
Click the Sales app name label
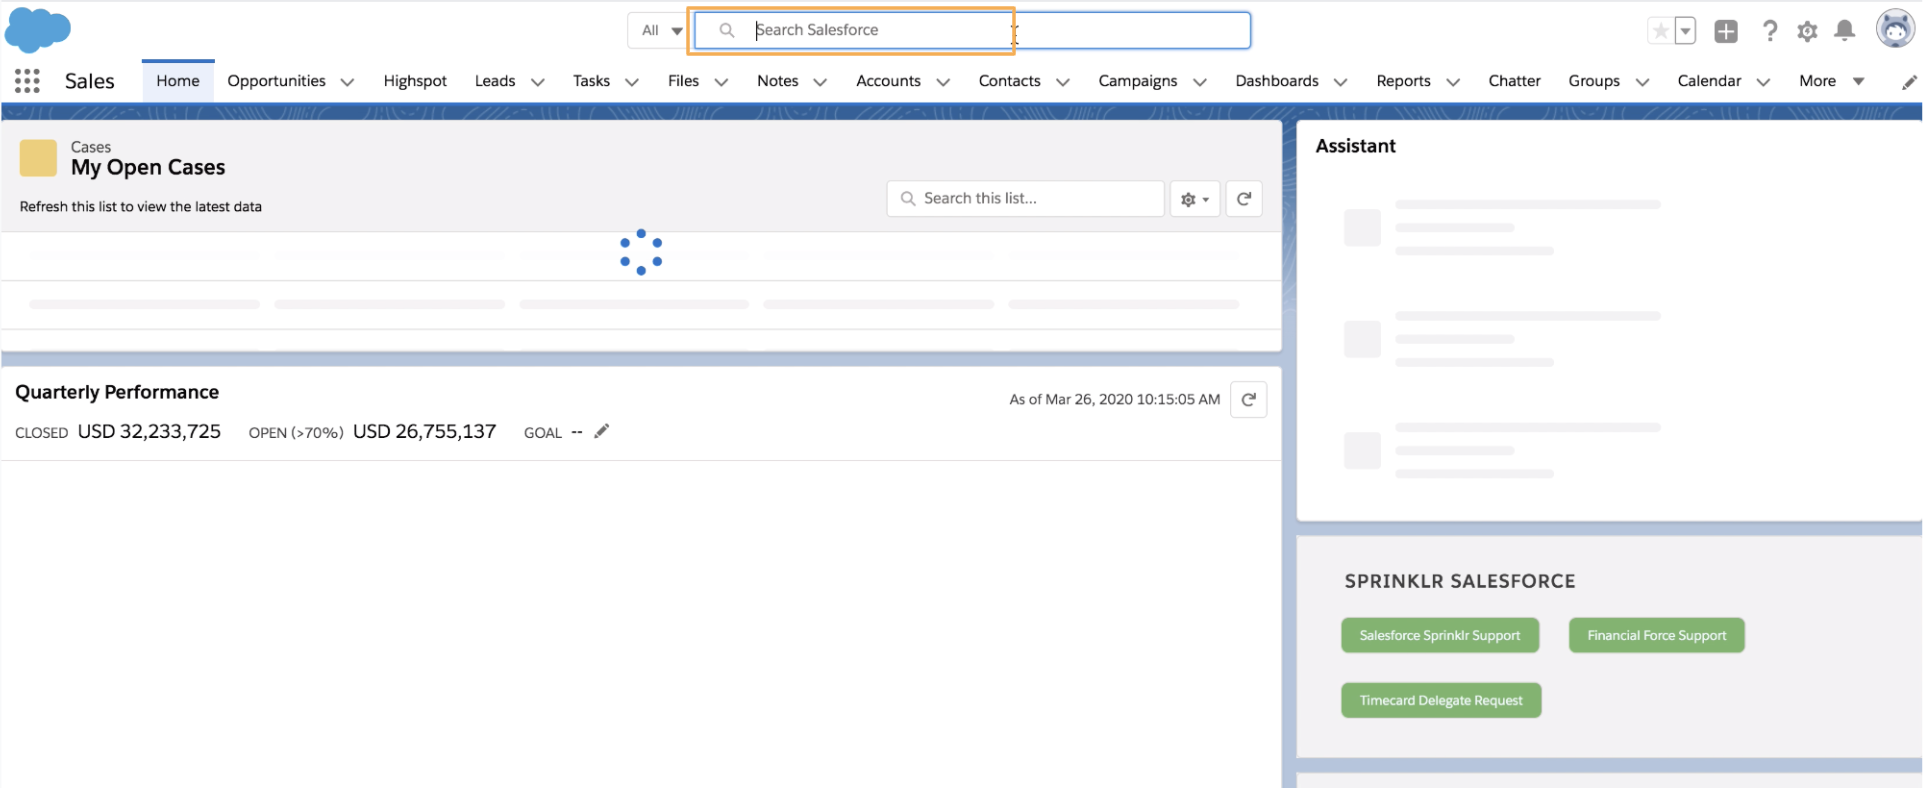tap(90, 81)
